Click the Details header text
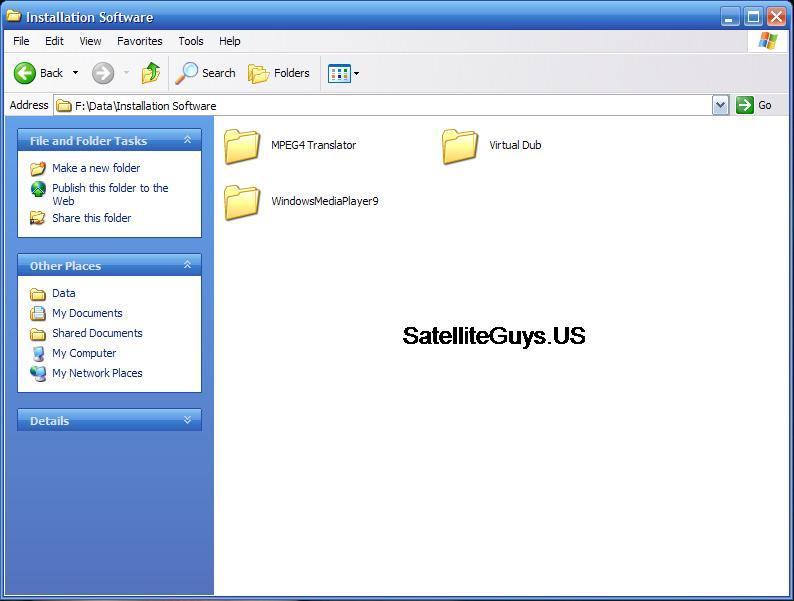 [x=49, y=421]
